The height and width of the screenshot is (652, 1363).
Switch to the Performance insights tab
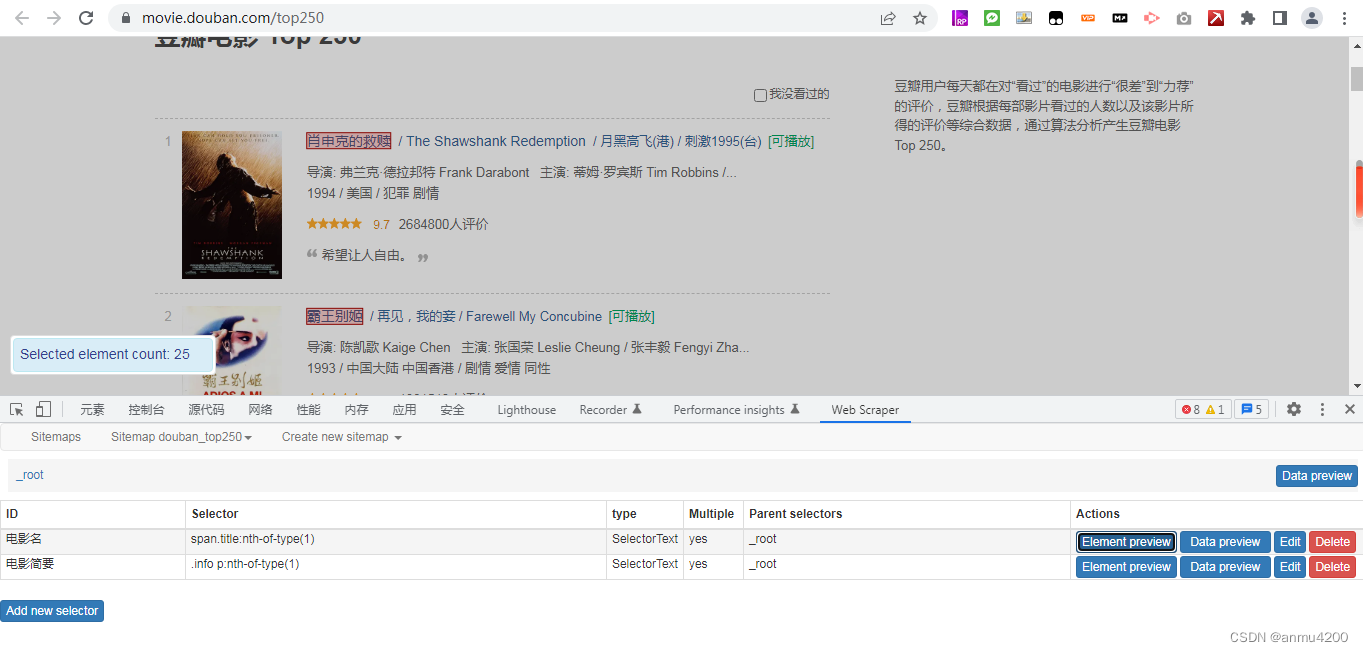click(736, 410)
